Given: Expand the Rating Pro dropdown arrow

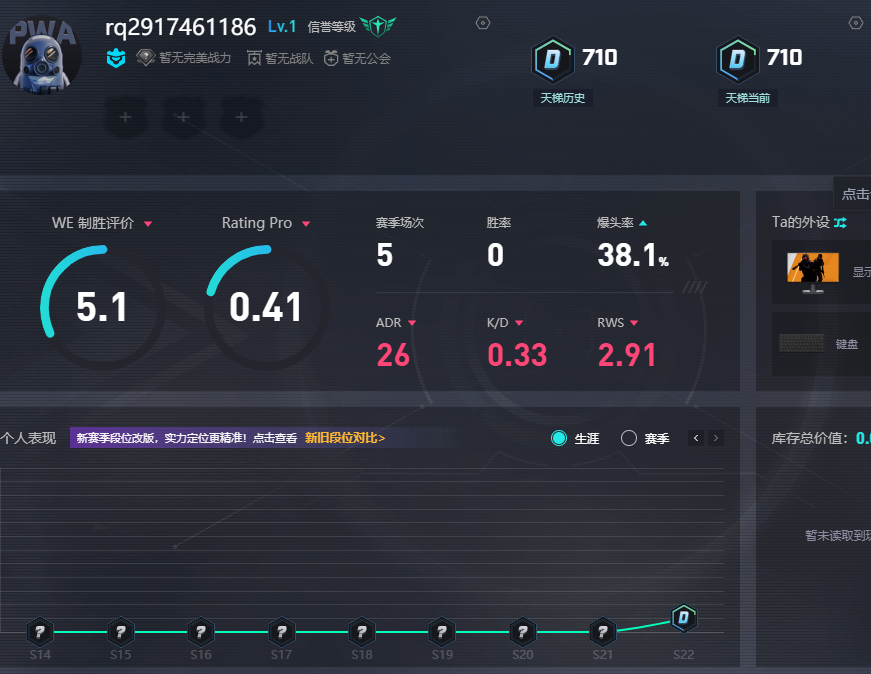Looking at the screenshot, I should click(306, 223).
